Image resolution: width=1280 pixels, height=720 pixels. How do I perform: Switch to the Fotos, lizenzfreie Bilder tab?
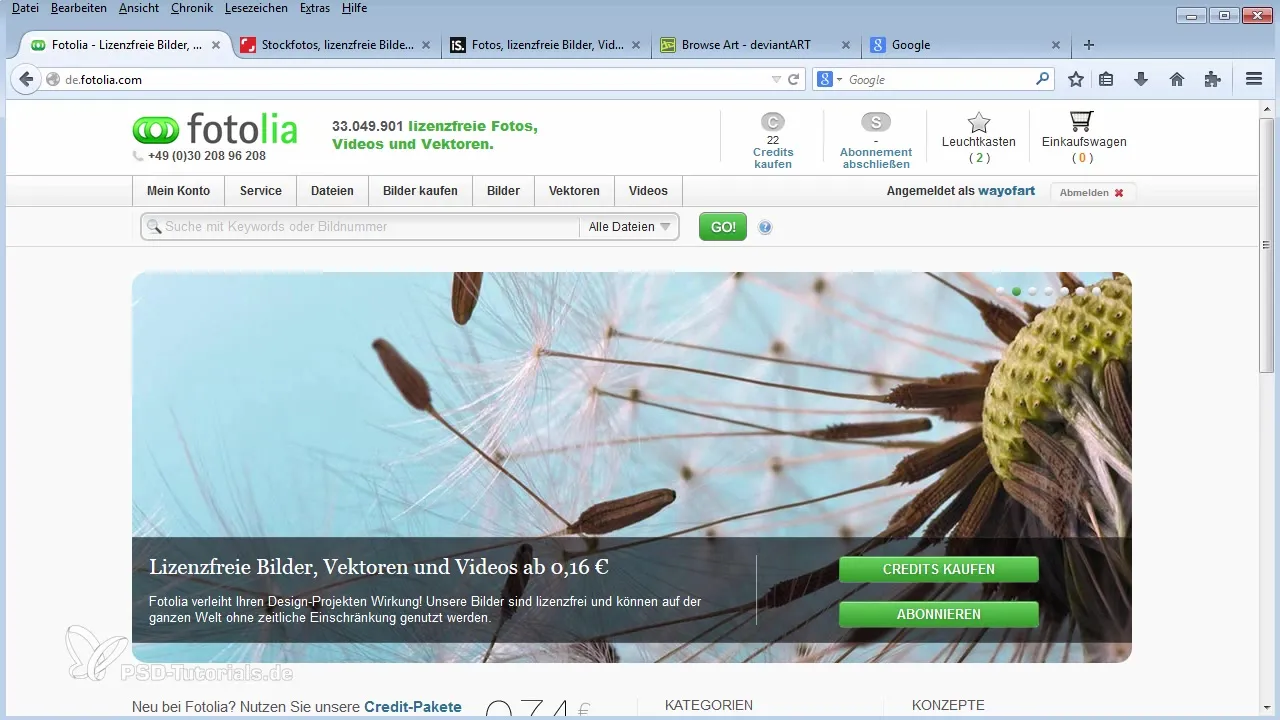pos(546,45)
